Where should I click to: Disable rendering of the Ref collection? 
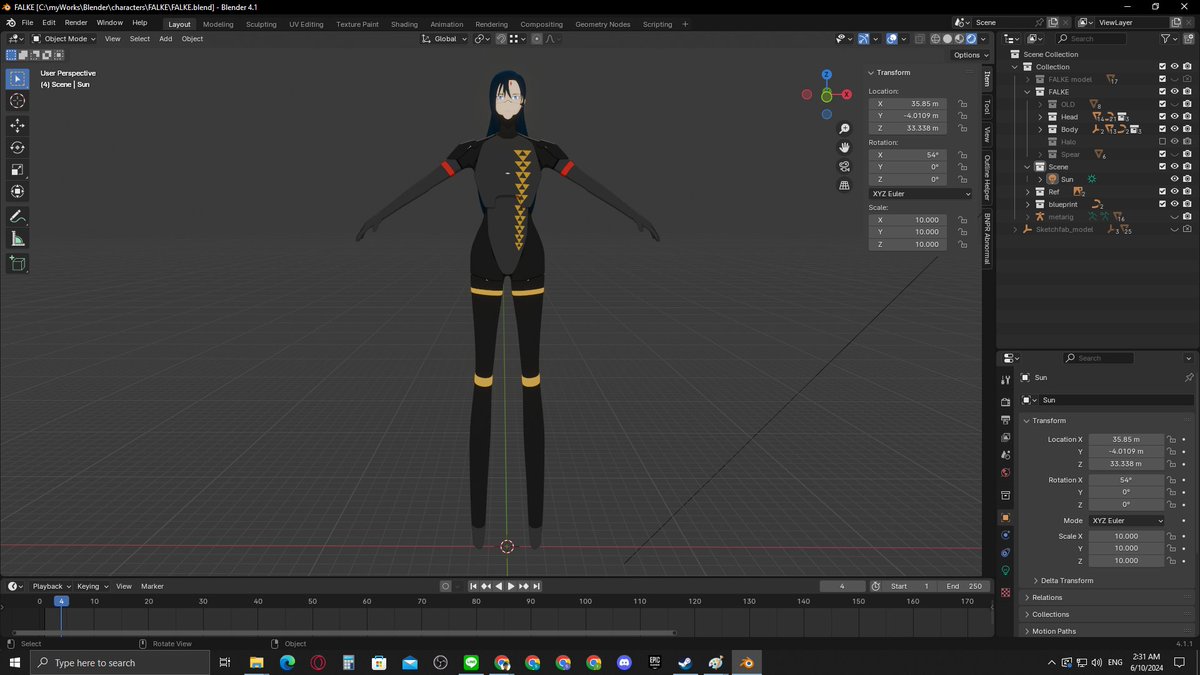coord(1187,192)
